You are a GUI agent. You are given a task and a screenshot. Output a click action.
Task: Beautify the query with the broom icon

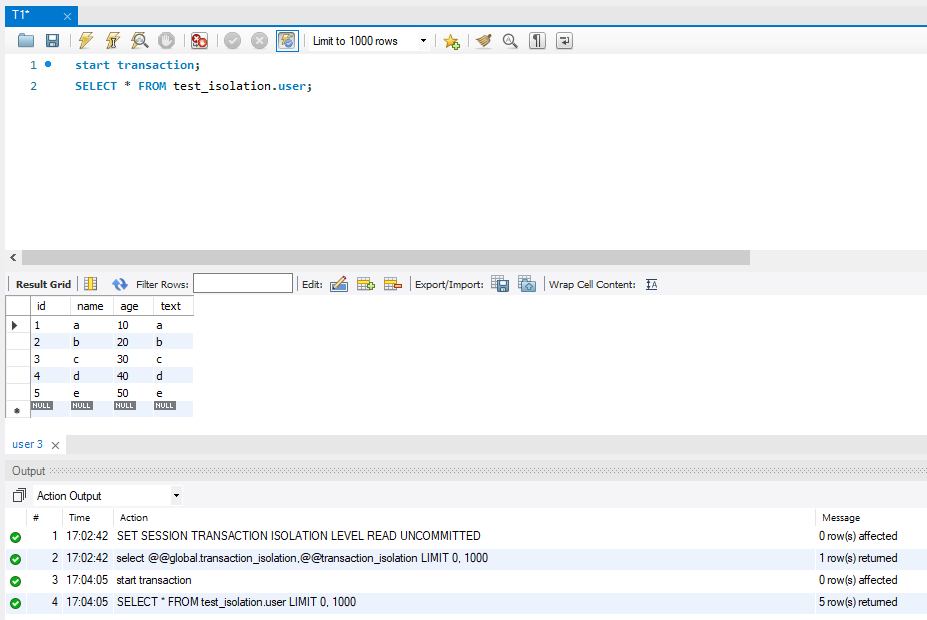pos(484,41)
